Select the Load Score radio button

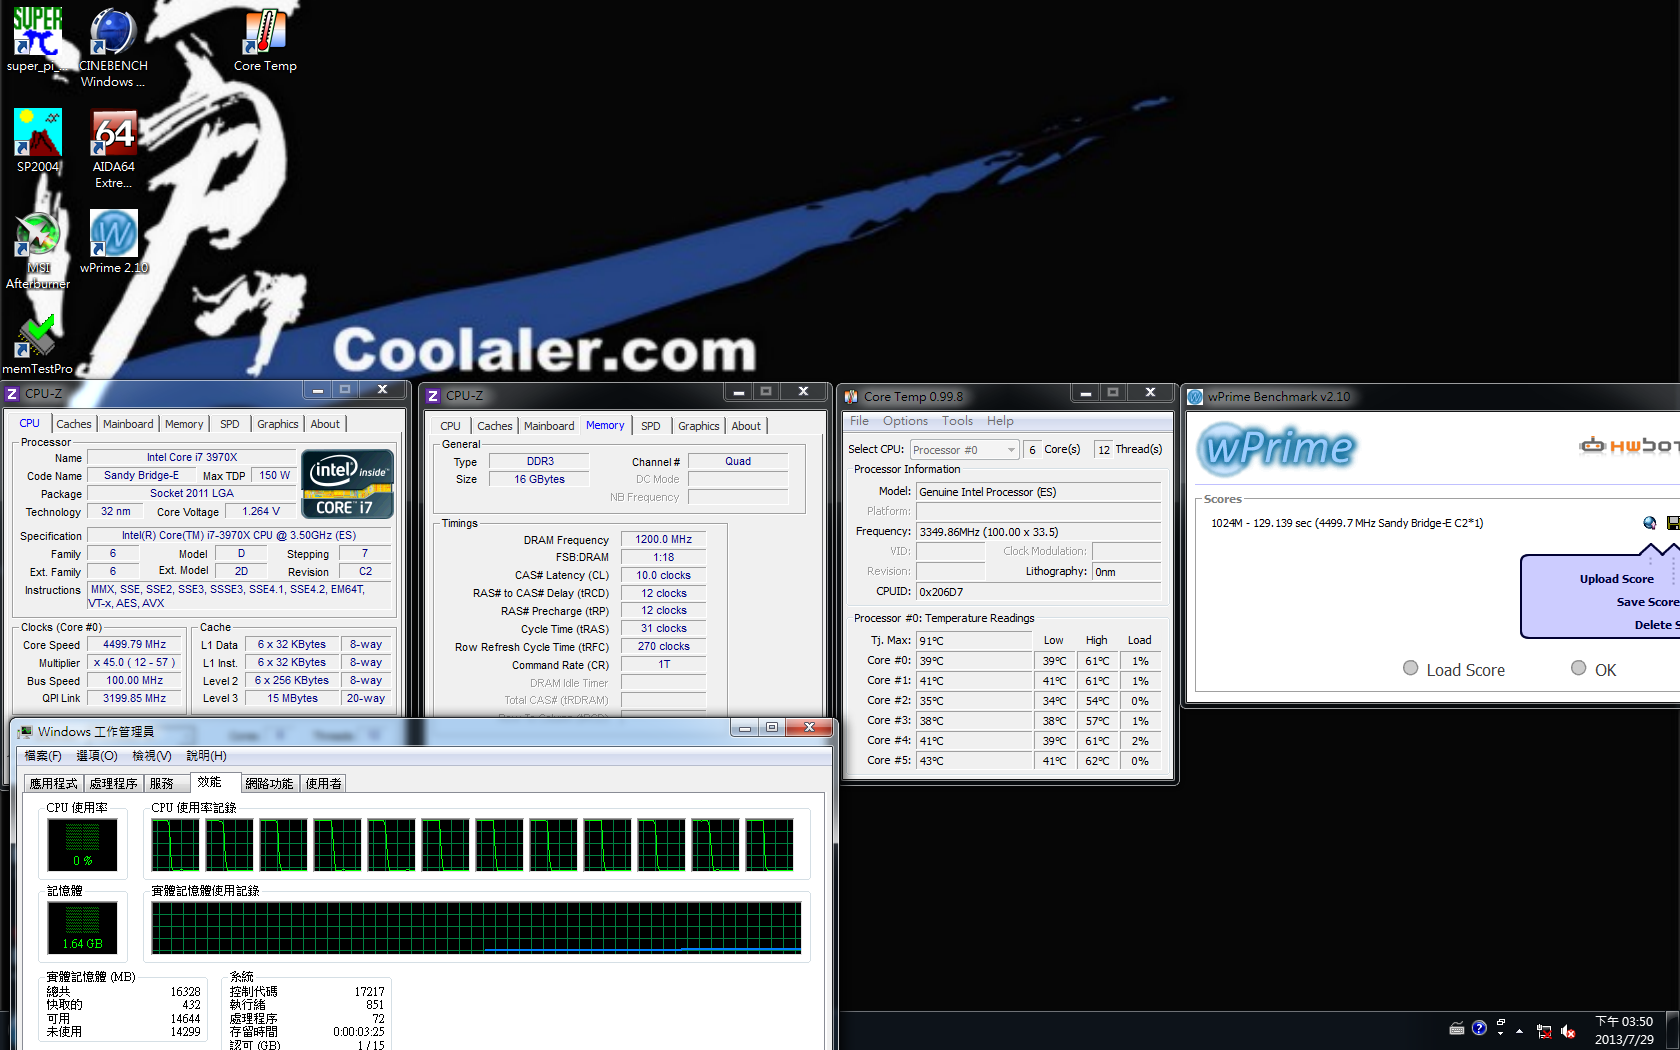[x=1410, y=668]
